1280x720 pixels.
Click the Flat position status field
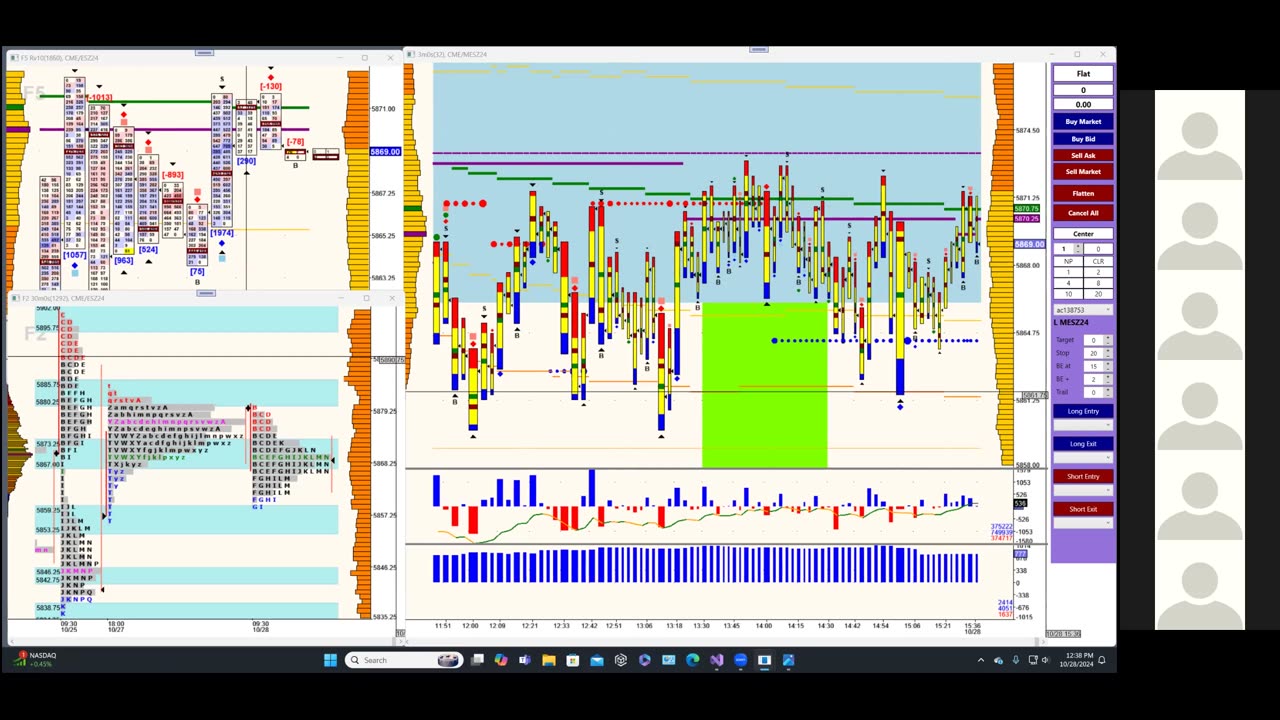[x=1083, y=74]
